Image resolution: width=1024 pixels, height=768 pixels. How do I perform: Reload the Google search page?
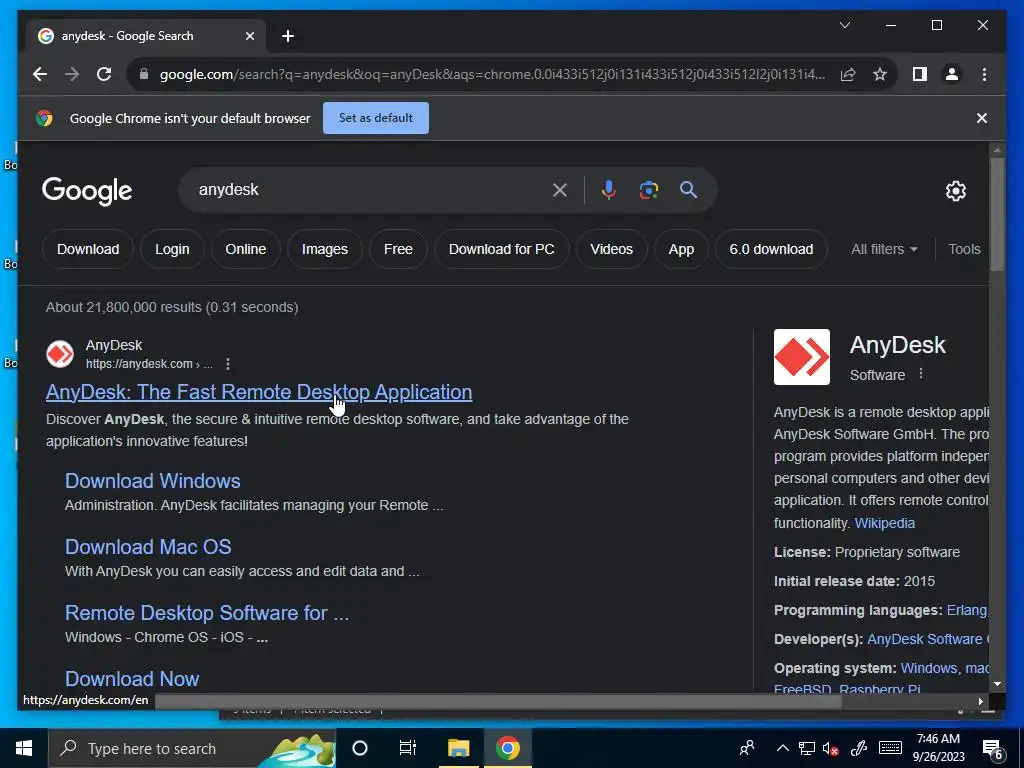[104, 74]
